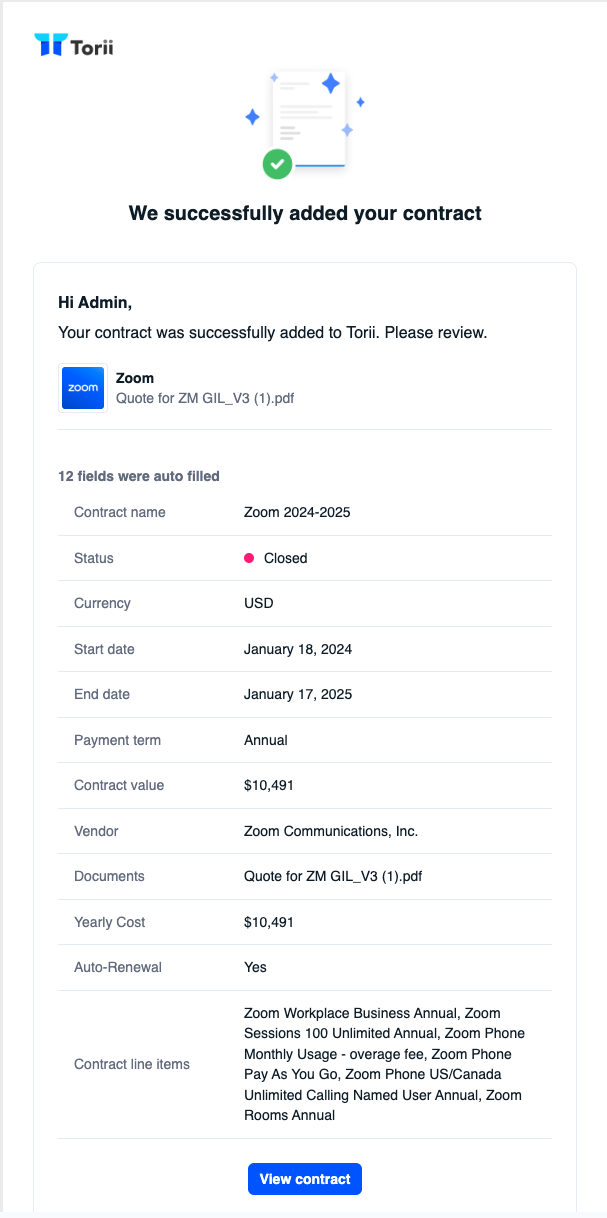Click the 'Contract line items' label

coord(132,1064)
